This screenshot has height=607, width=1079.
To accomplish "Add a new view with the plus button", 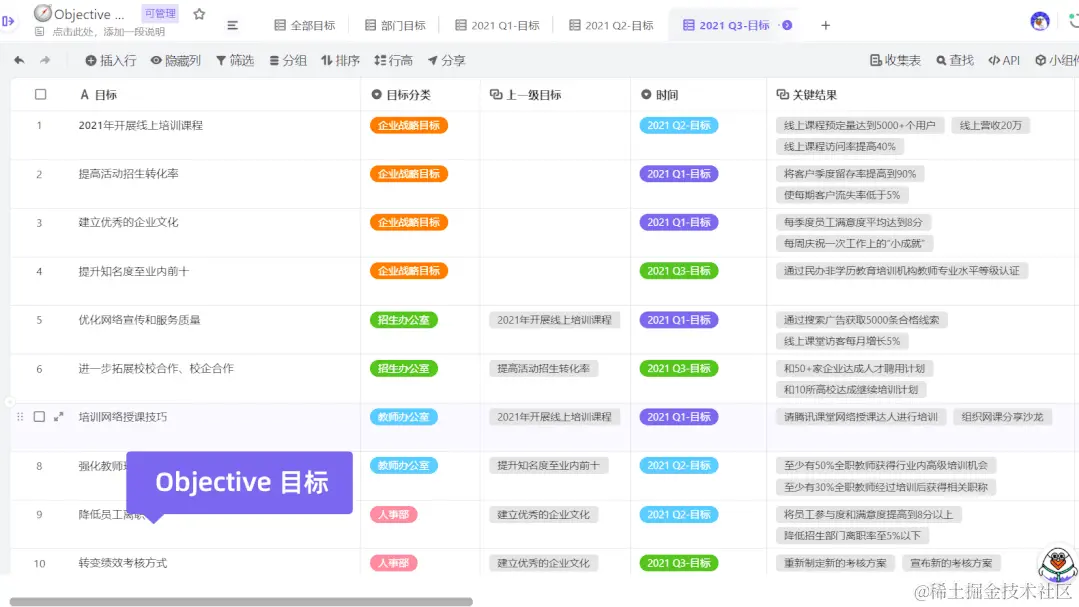I will coord(826,25).
